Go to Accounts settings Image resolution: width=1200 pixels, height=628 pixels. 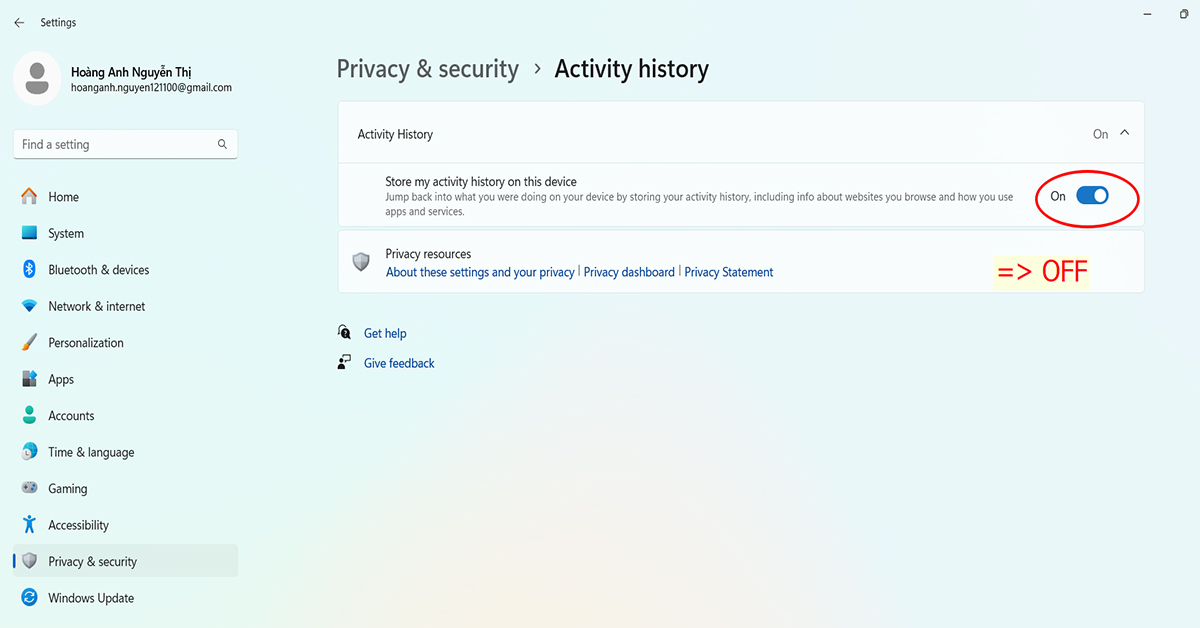click(x=71, y=416)
